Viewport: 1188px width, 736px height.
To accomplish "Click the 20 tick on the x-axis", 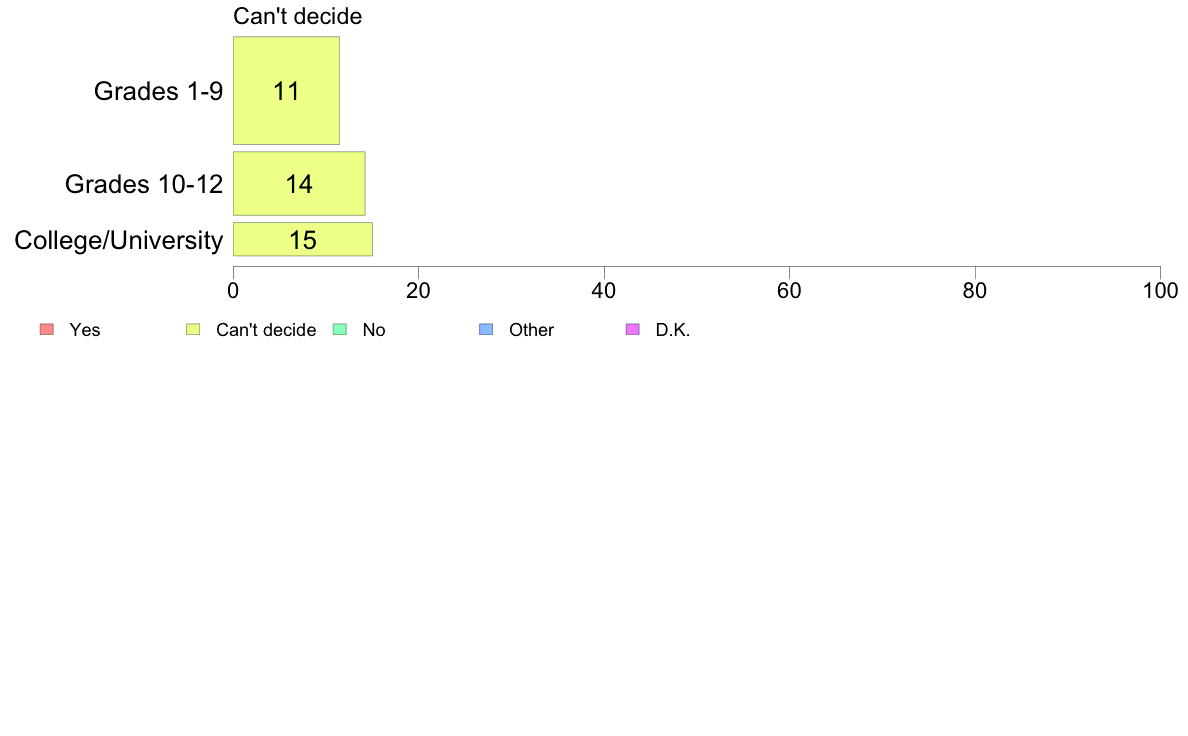I will [418, 290].
